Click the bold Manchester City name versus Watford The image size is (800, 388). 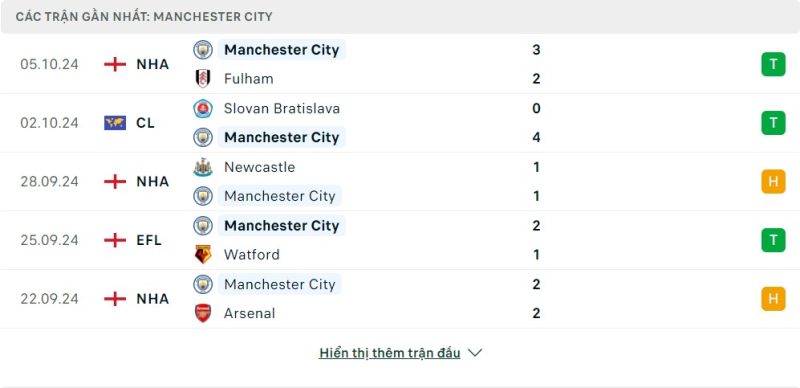[282, 226]
